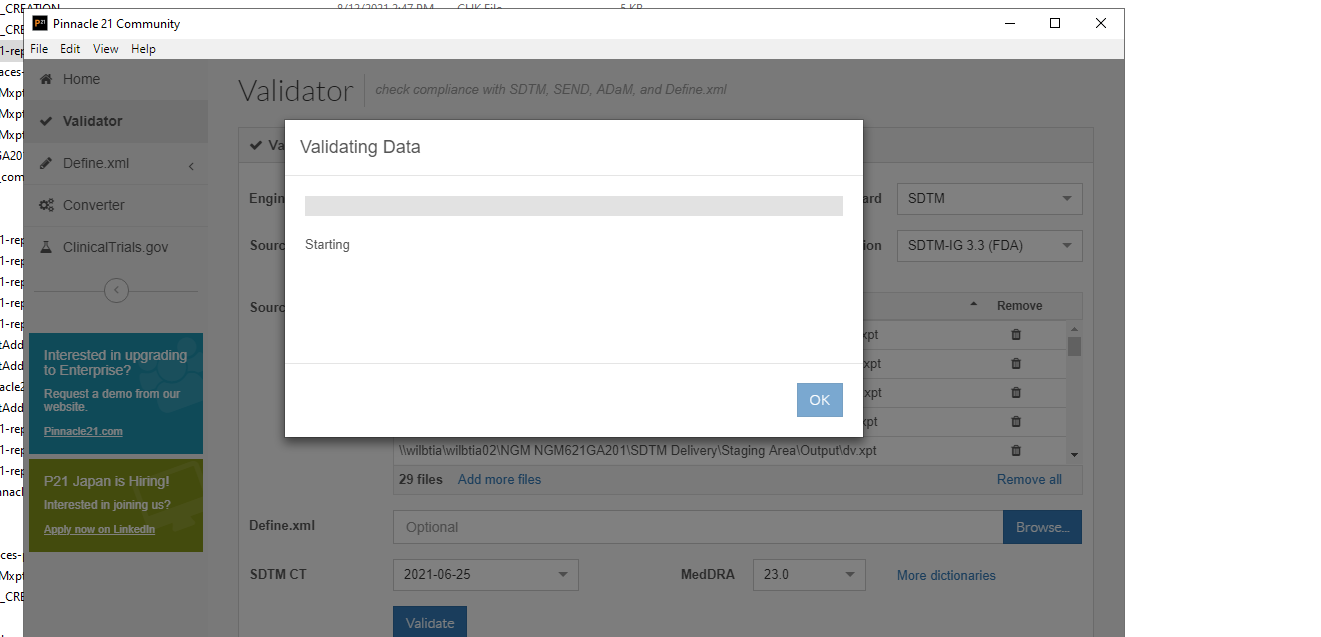Click the Browse button for Define.xml
The width and height of the screenshot is (1321, 637).
(x=1042, y=527)
